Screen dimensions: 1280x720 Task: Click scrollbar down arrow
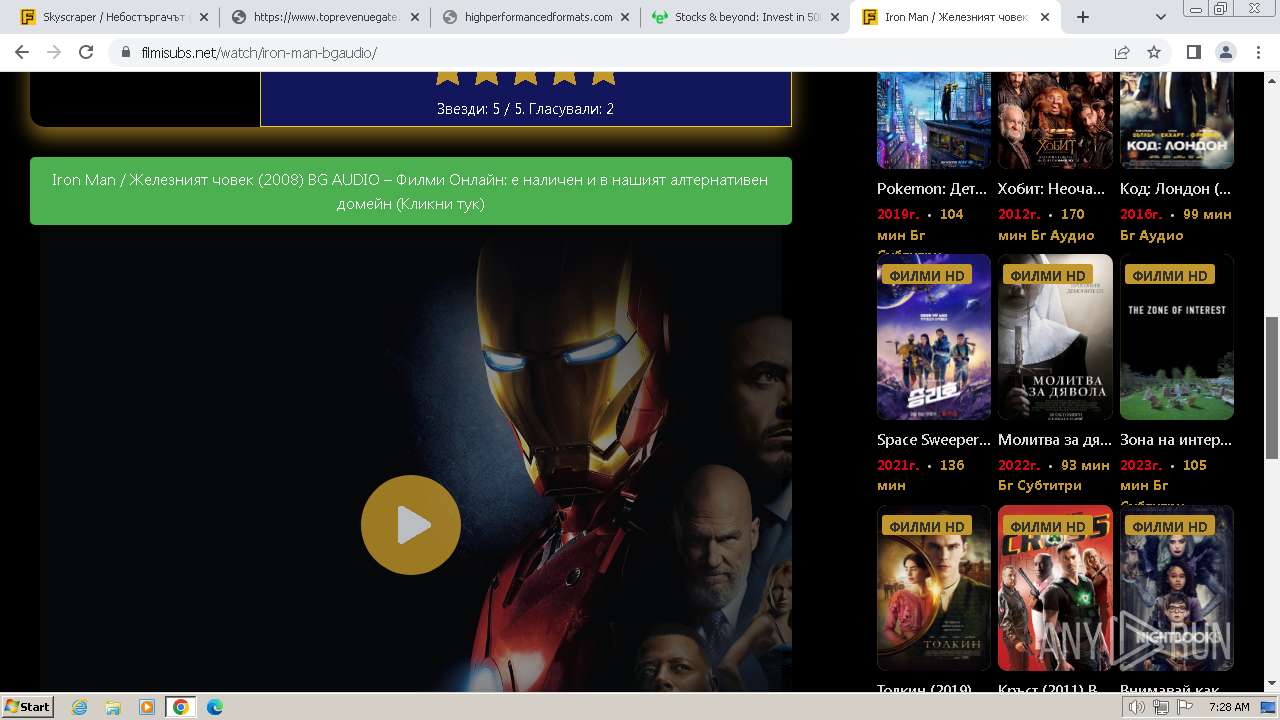coord(1272,683)
